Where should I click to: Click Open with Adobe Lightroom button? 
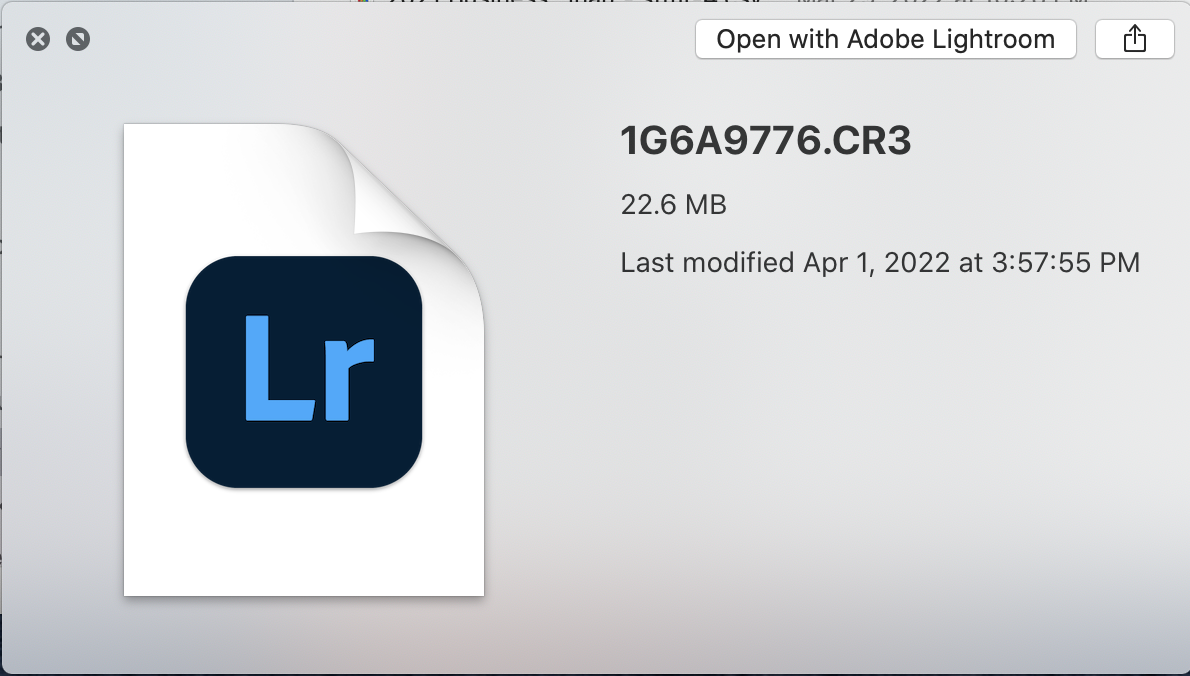(886, 39)
